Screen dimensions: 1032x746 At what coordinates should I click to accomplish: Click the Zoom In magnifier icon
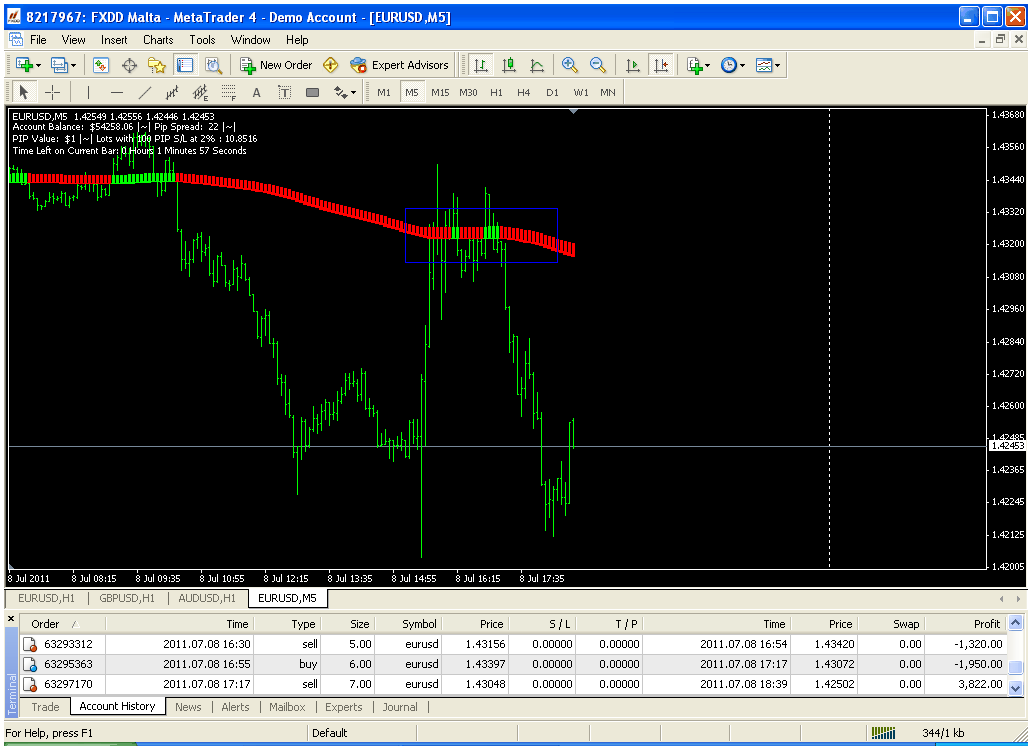pos(570,65)
